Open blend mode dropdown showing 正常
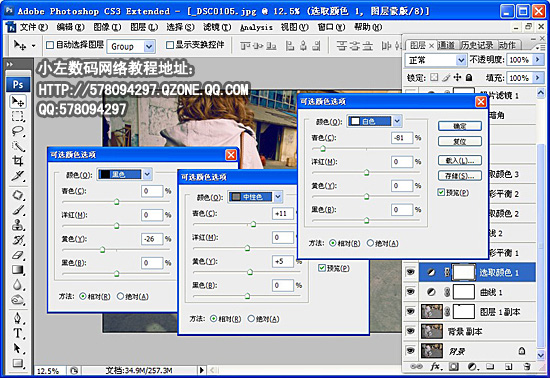The width and height of the screenshot is (550, 378). pos(461,60)
